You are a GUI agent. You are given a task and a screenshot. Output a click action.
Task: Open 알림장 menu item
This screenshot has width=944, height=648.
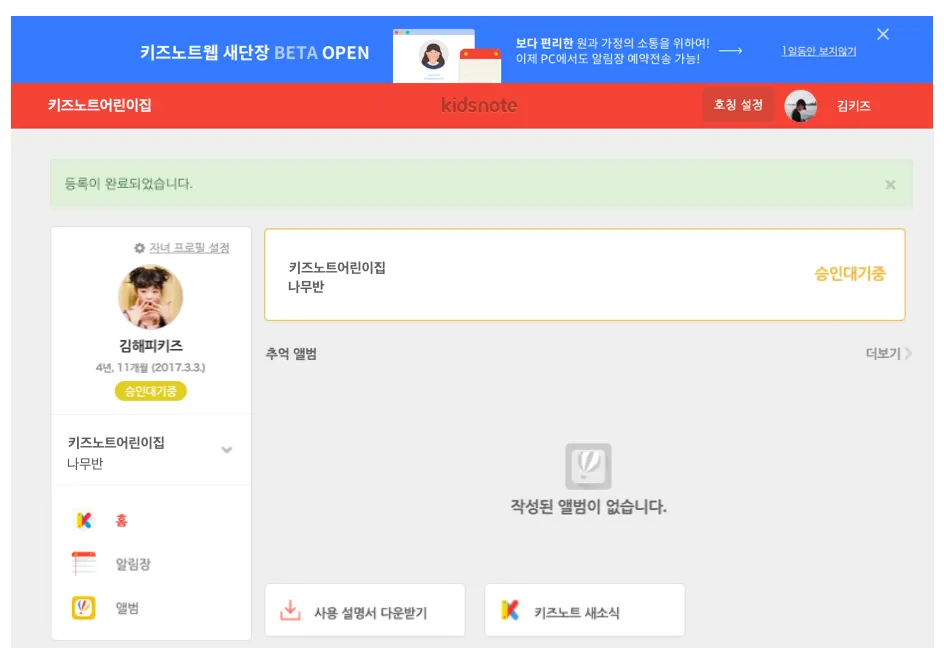point(133,564)
